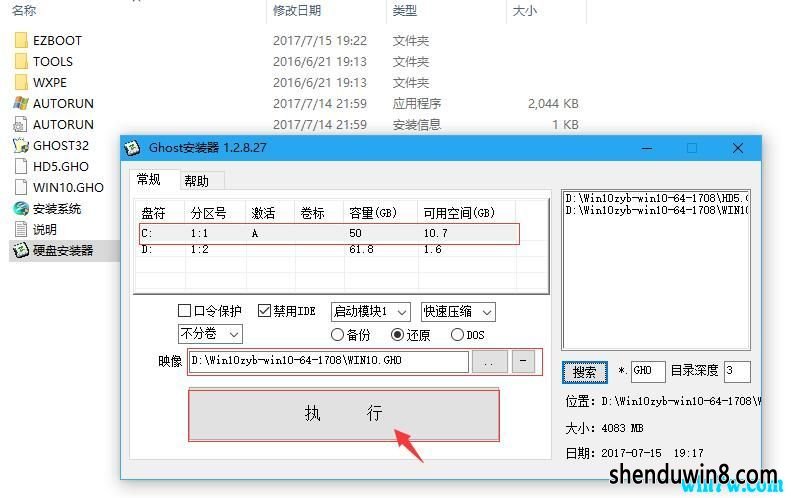Viewport: 791px width, 498px height.
Task: Click the 容量(GB) column header
Action: [x=381, y=213]
